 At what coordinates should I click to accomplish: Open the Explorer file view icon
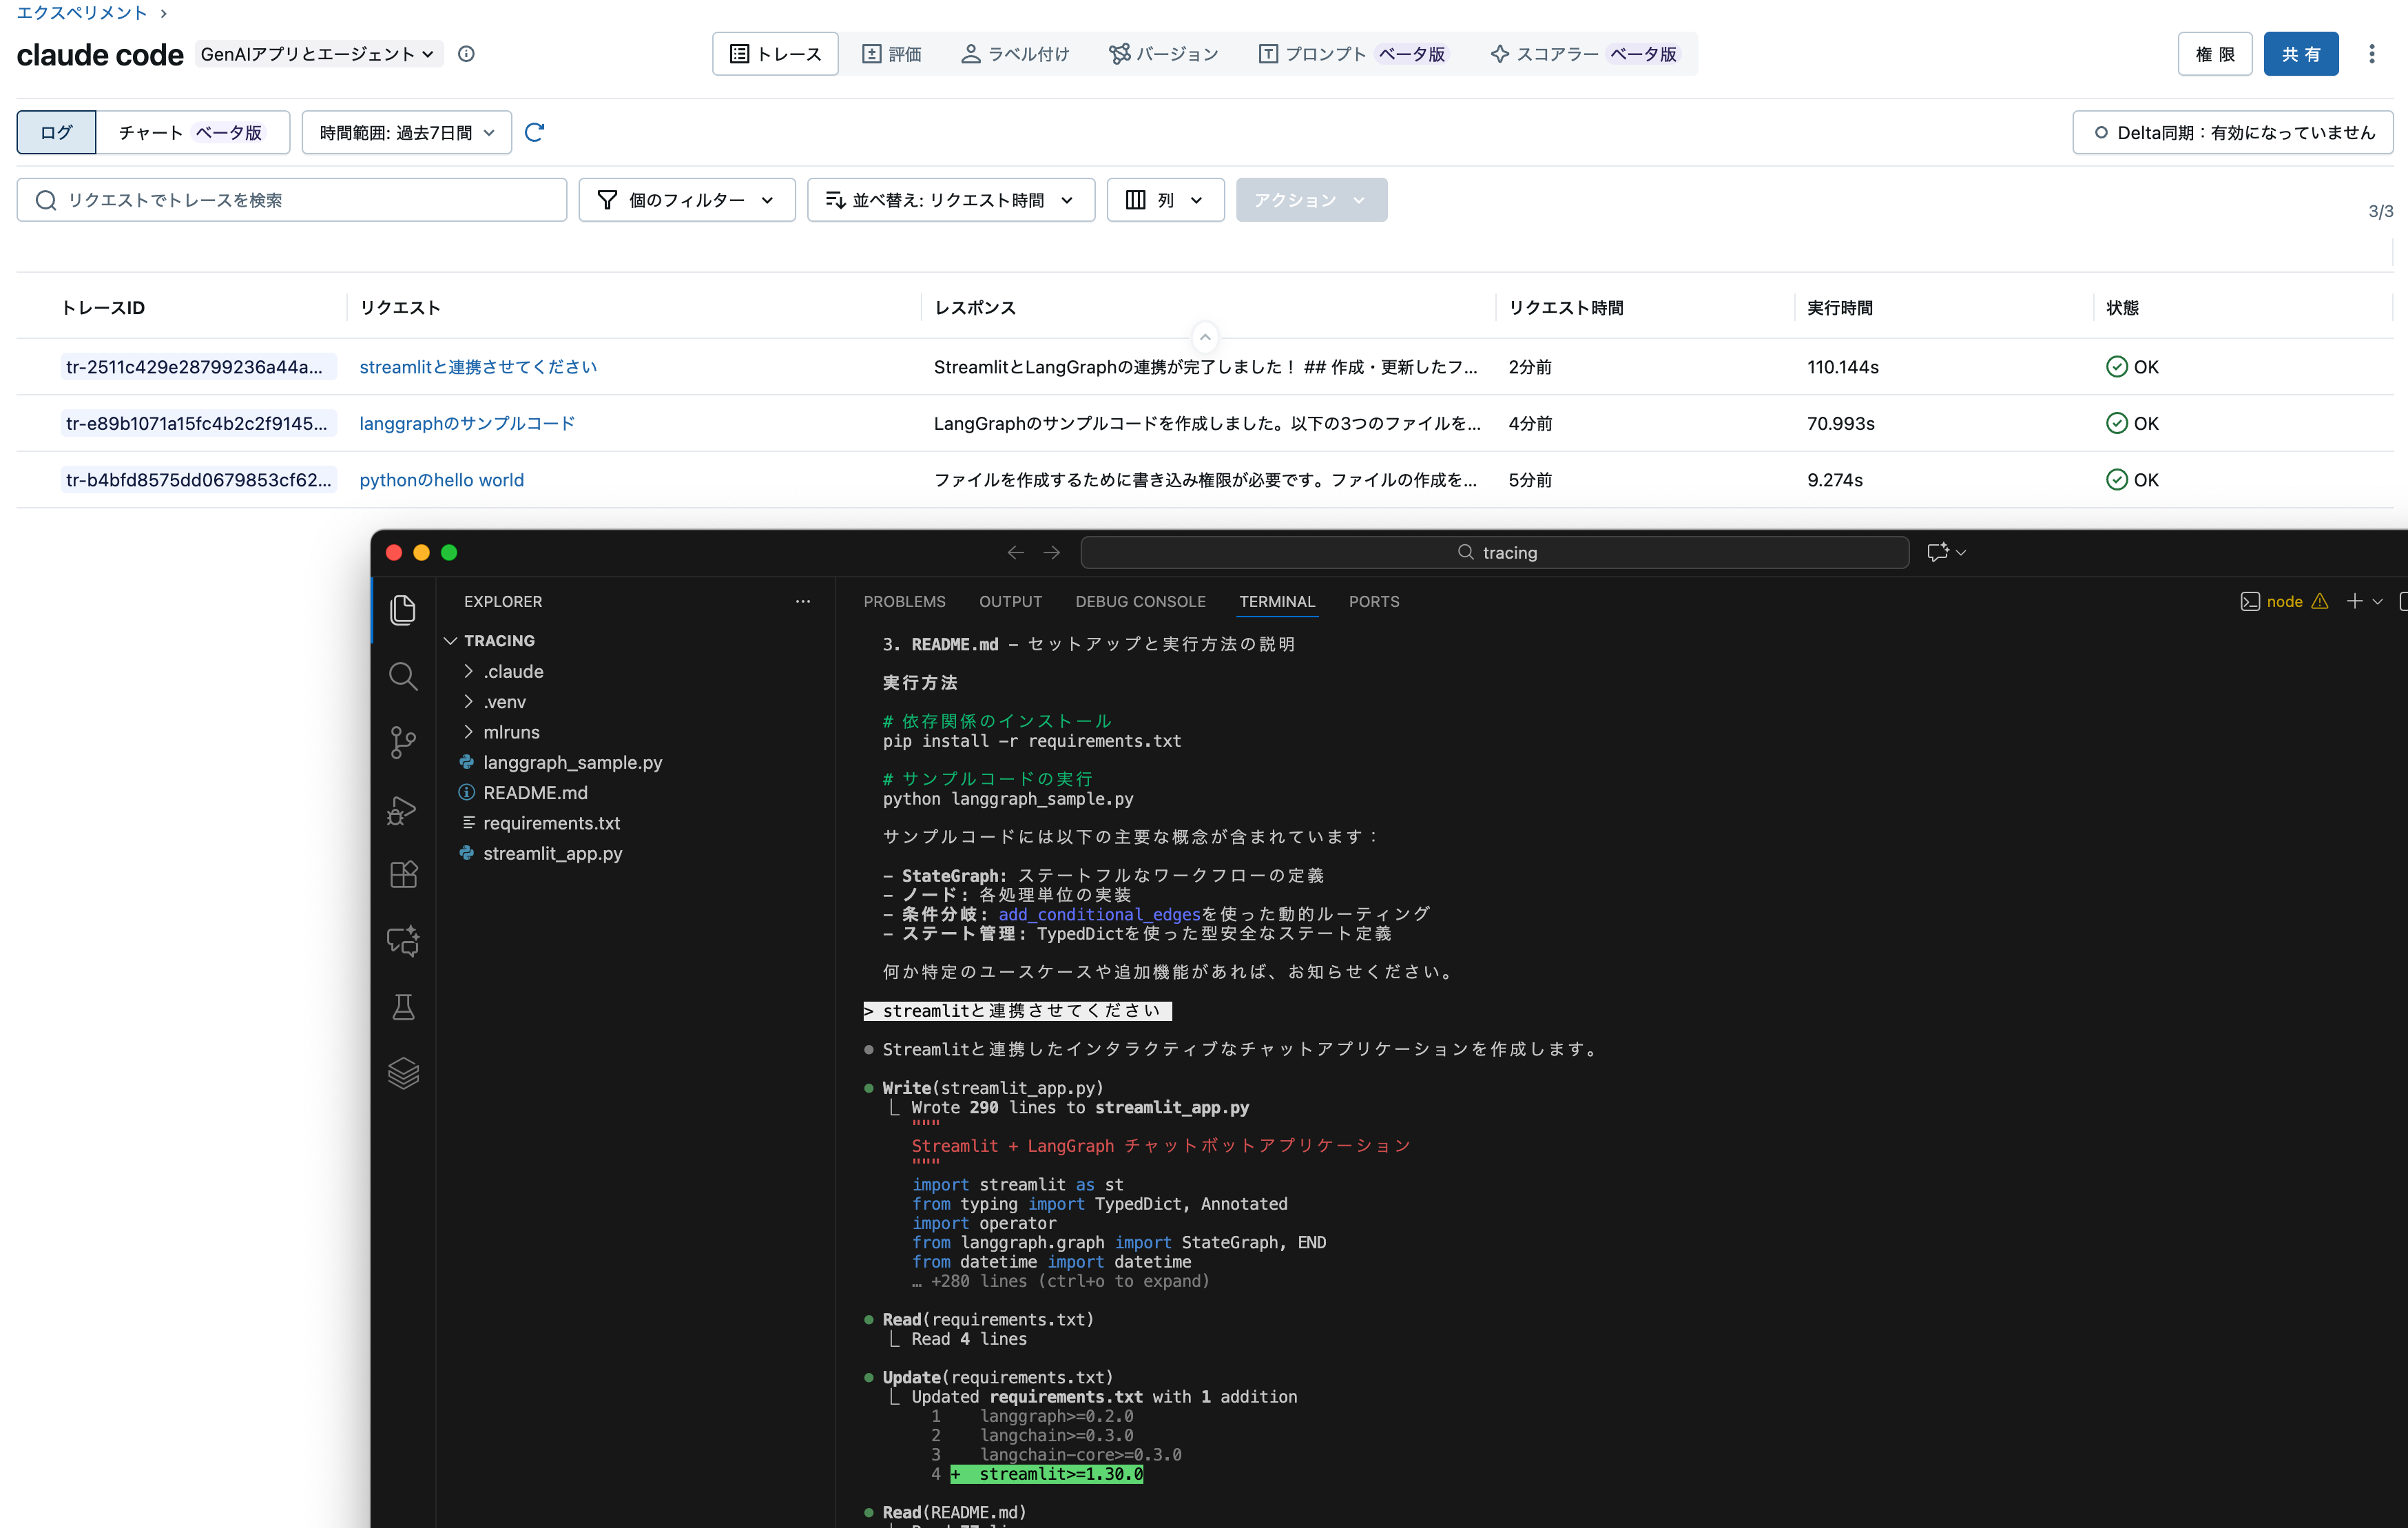pyautogui.click(x=403, y=610)
